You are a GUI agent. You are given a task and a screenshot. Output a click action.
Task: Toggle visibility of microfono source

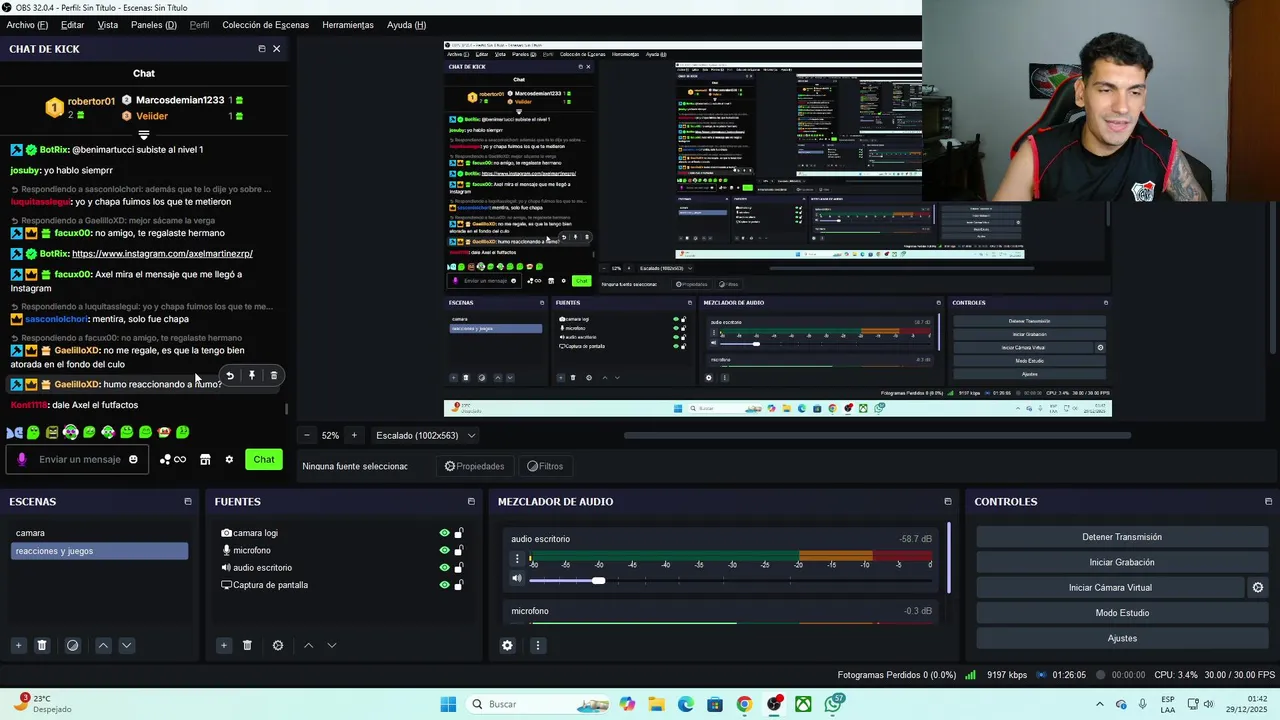[444, 551]
